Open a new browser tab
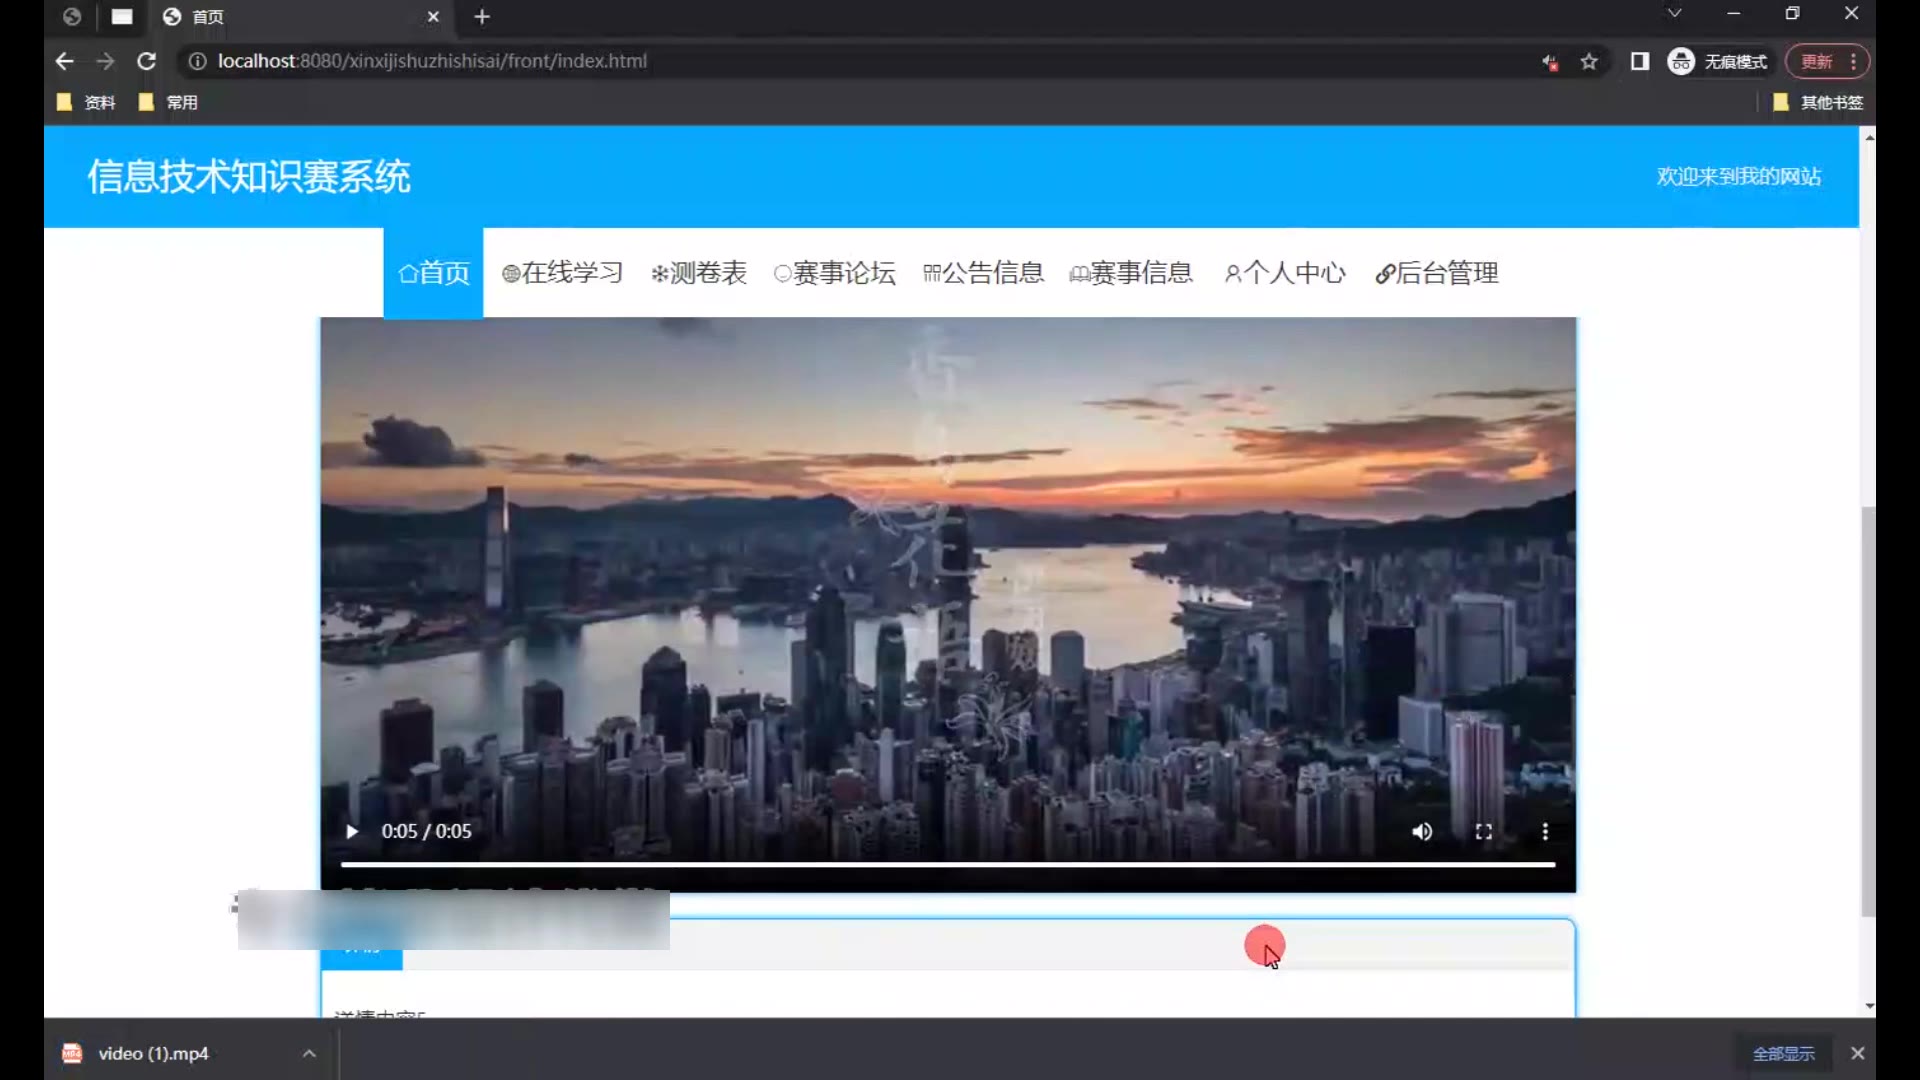1920x1080 pixels. coord(482,17)
